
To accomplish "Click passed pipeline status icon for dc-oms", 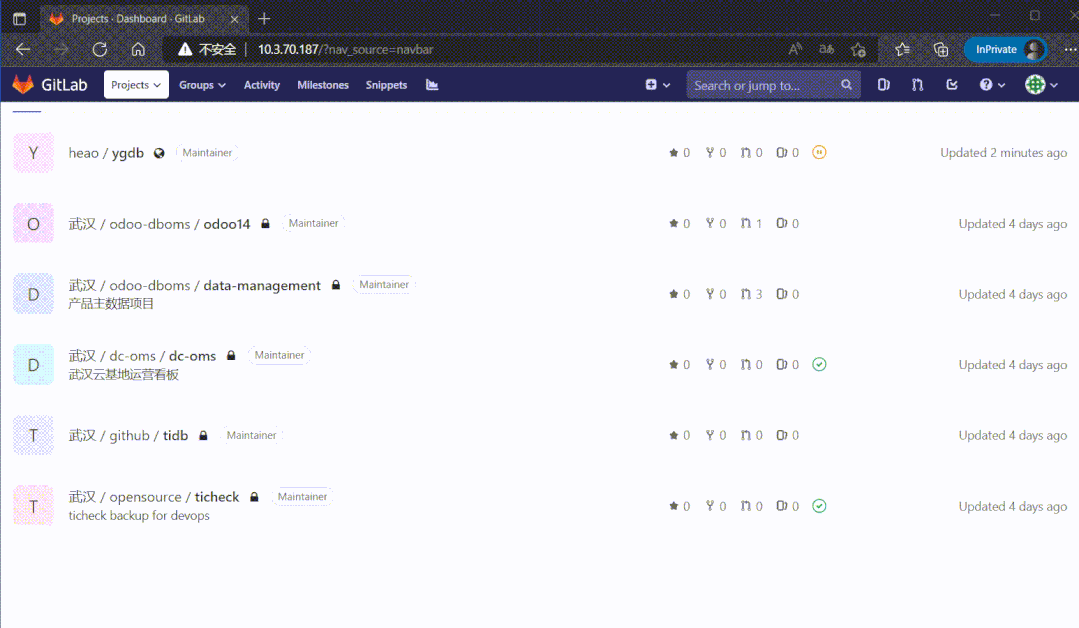I will click(819, 365).
